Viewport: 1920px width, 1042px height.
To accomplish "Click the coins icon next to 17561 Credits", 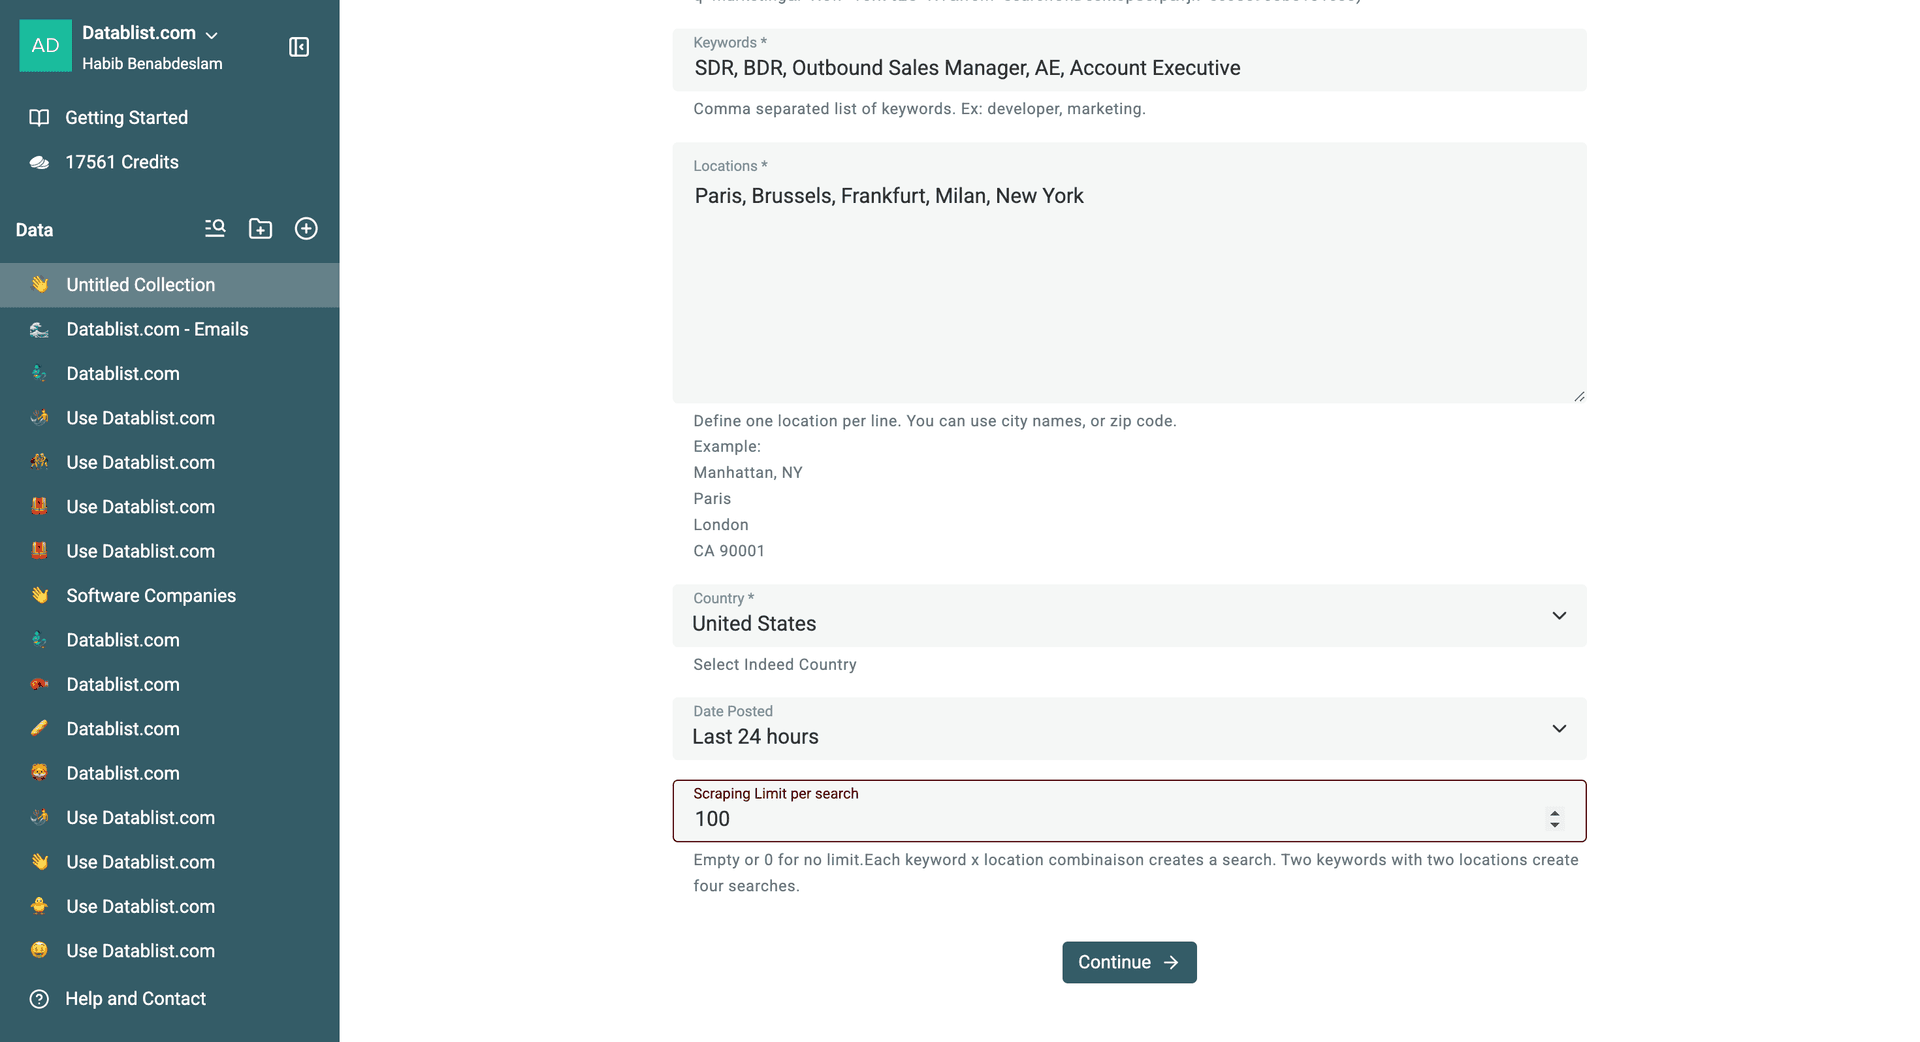I will point(38,161).
